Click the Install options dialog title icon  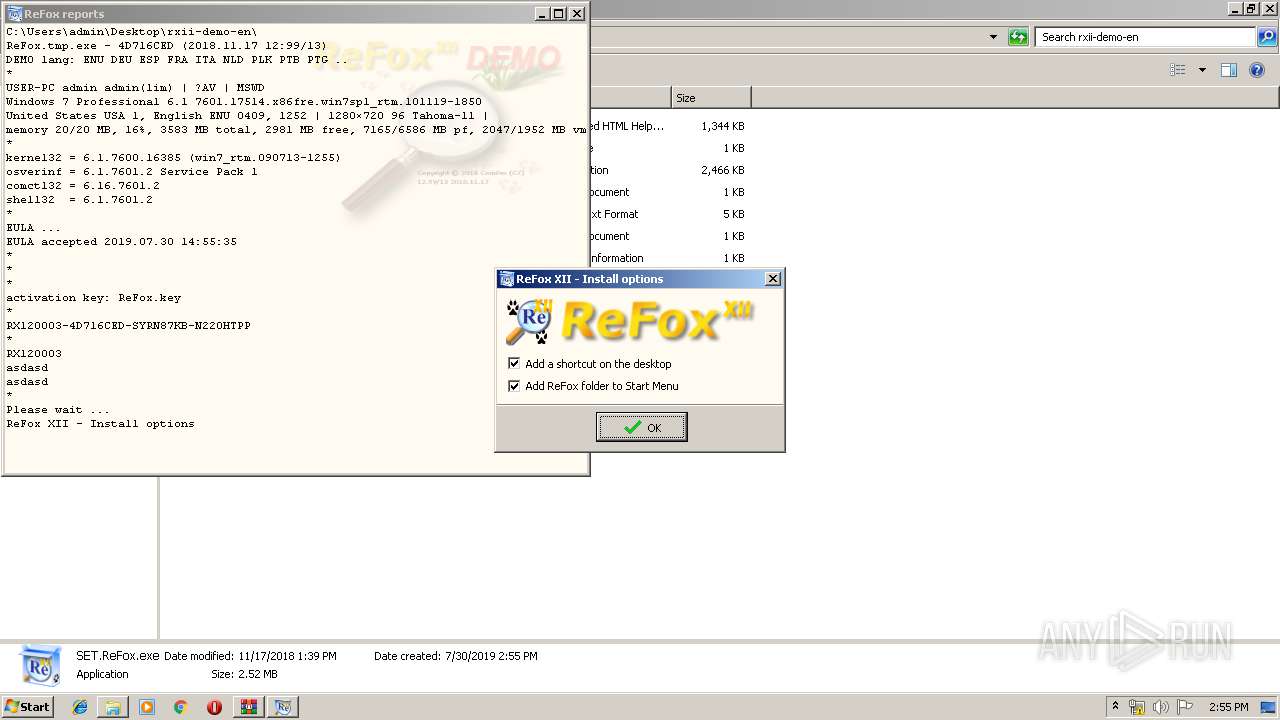click(507, 279)
